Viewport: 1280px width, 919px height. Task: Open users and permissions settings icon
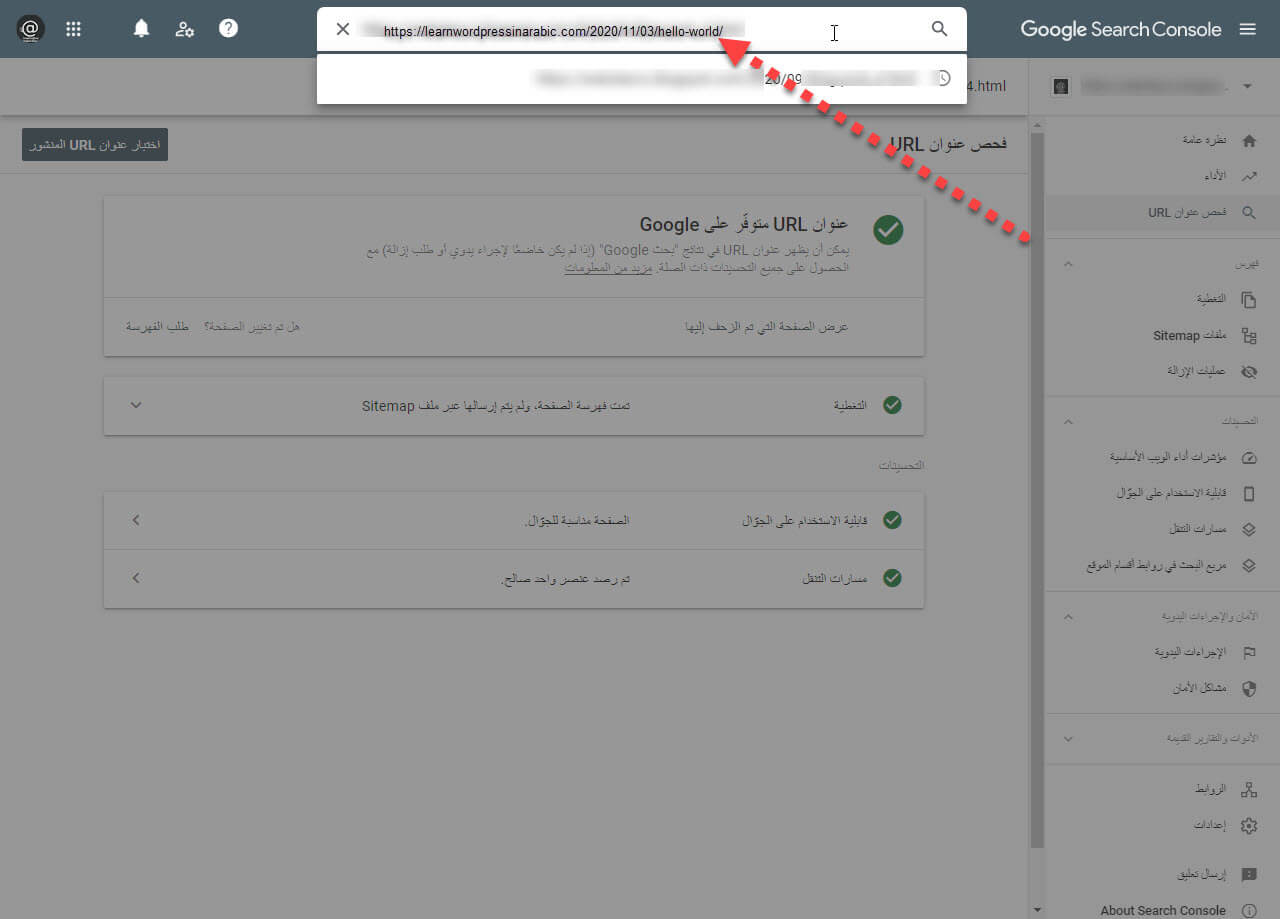coord(185,29)
